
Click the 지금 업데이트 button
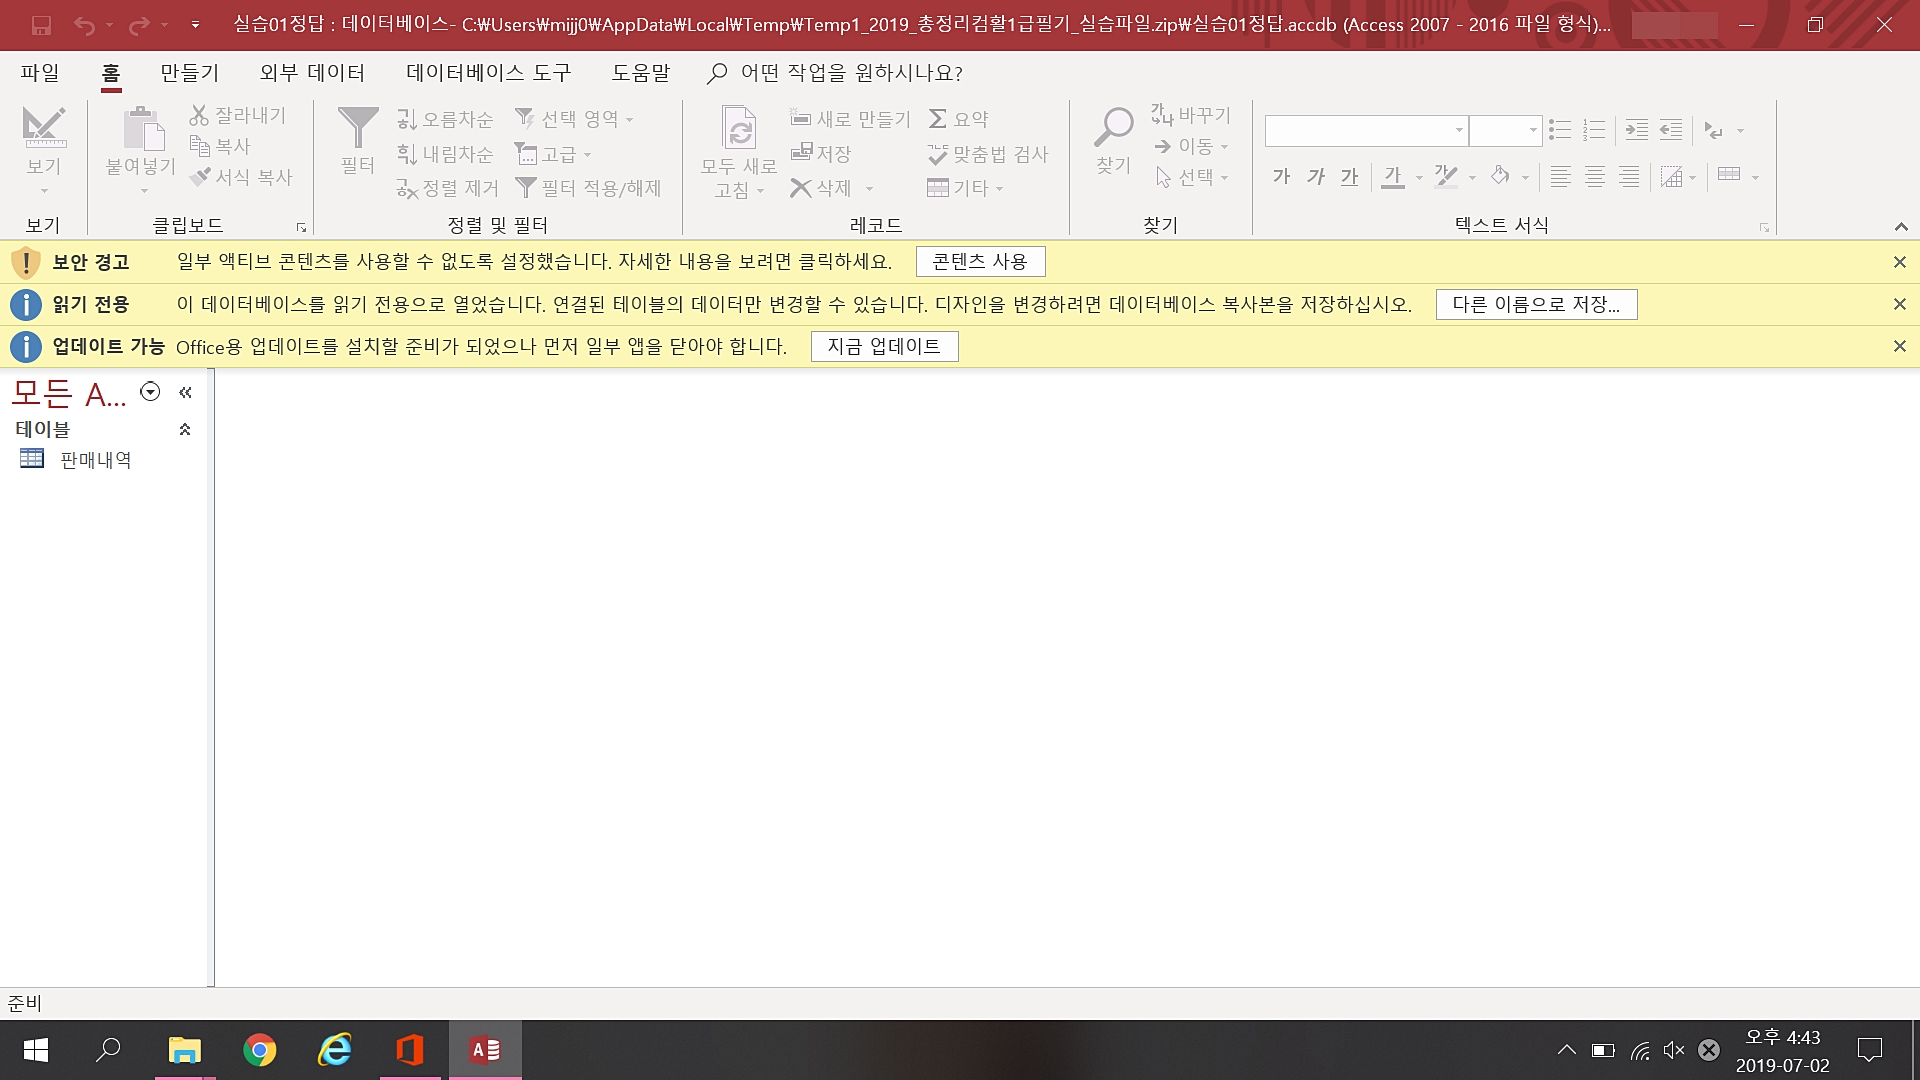884,346
